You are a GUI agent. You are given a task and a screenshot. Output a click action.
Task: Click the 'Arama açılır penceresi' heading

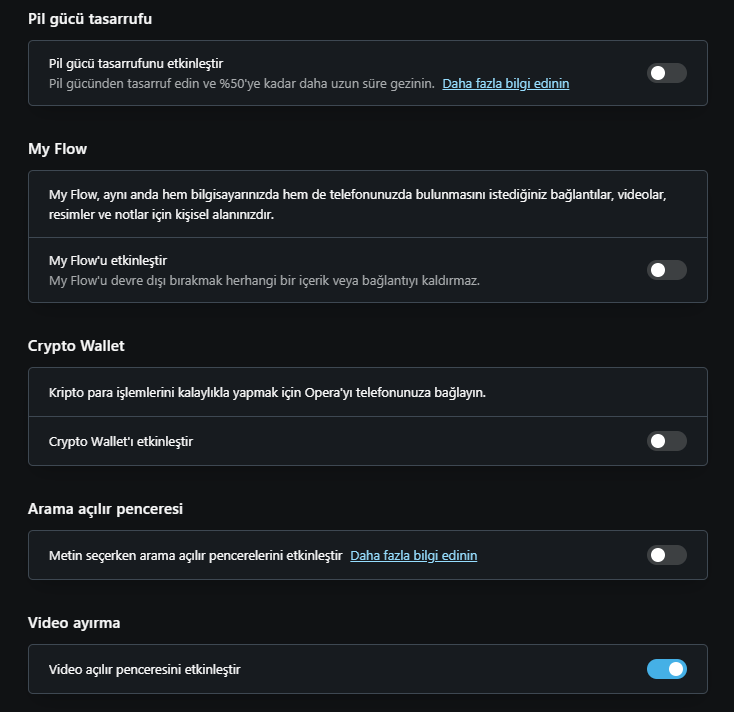[105, 508]
